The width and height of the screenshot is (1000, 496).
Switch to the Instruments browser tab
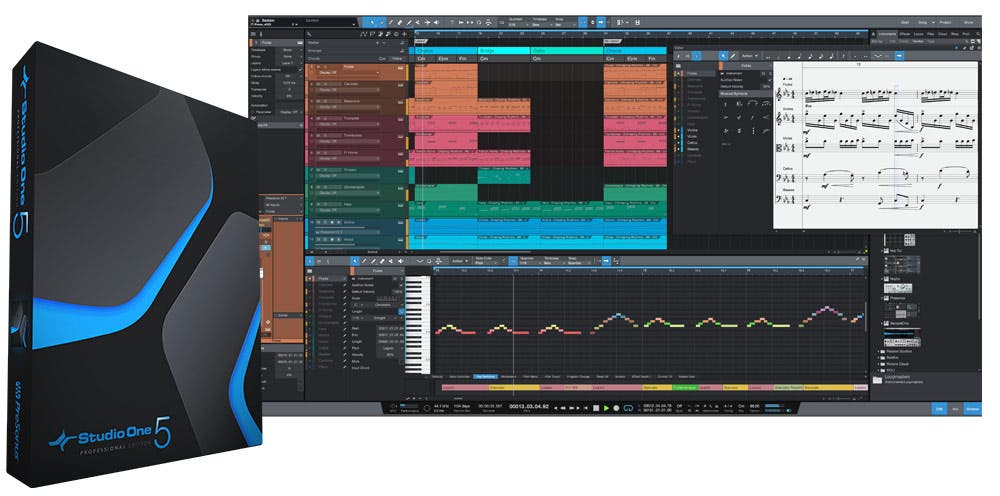point(887,34)
